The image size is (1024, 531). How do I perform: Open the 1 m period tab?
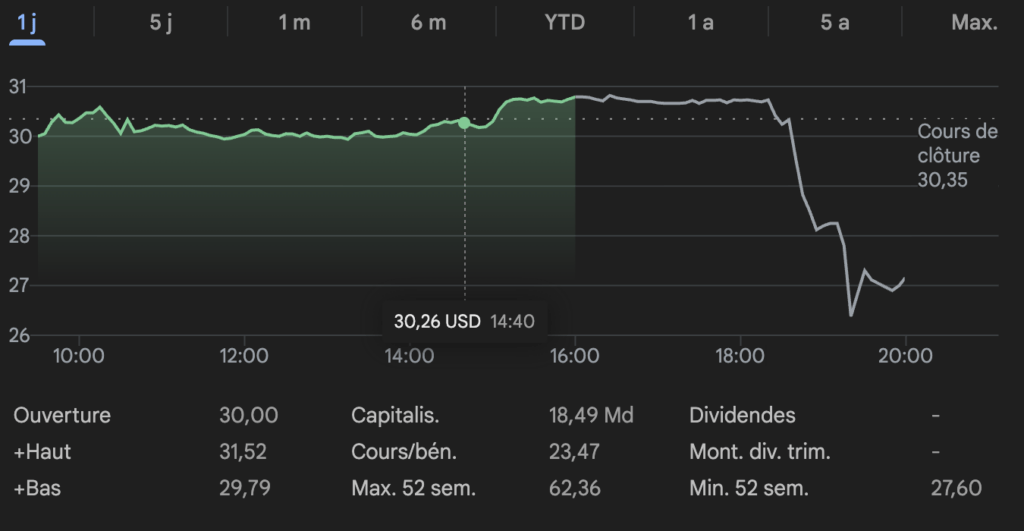294,22
